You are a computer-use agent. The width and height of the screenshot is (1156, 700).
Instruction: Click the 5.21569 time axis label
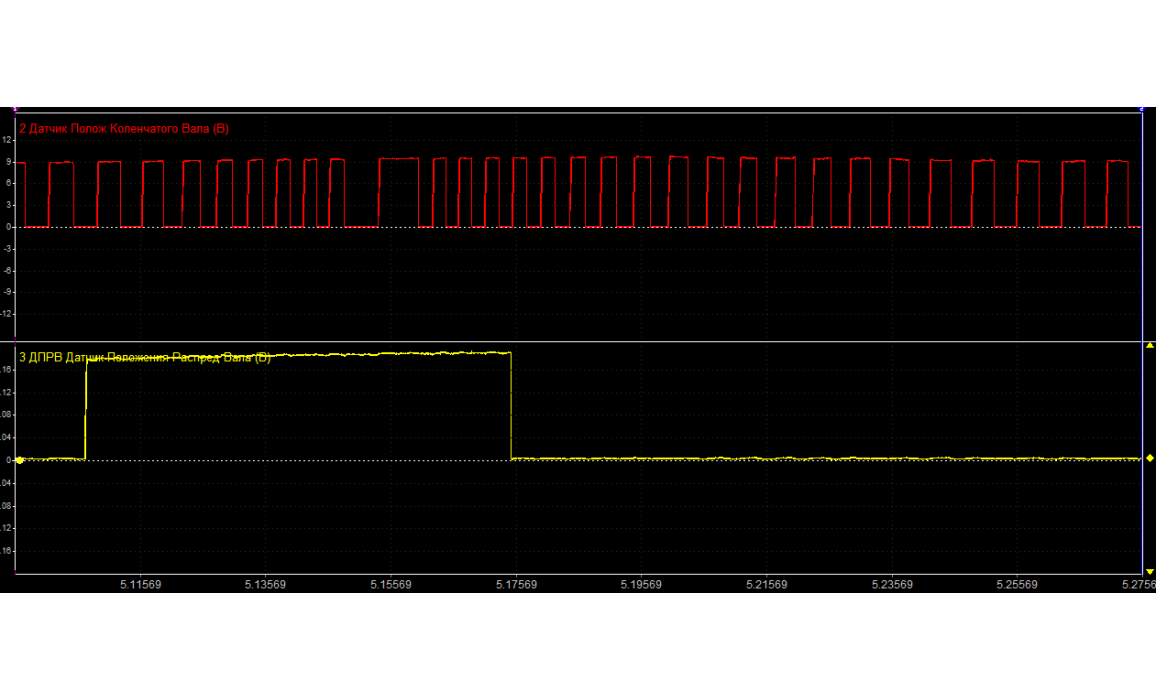click(x=766, y=585)
